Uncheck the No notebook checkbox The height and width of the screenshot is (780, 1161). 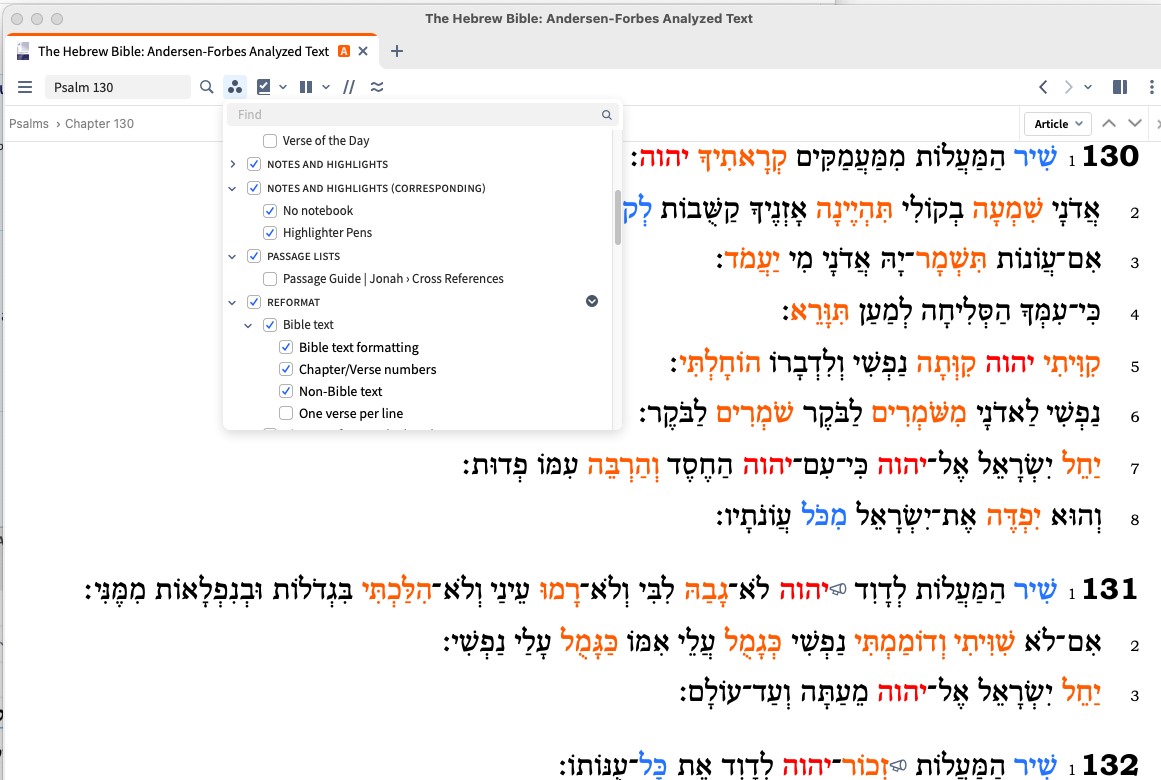[x=270, y=210]
